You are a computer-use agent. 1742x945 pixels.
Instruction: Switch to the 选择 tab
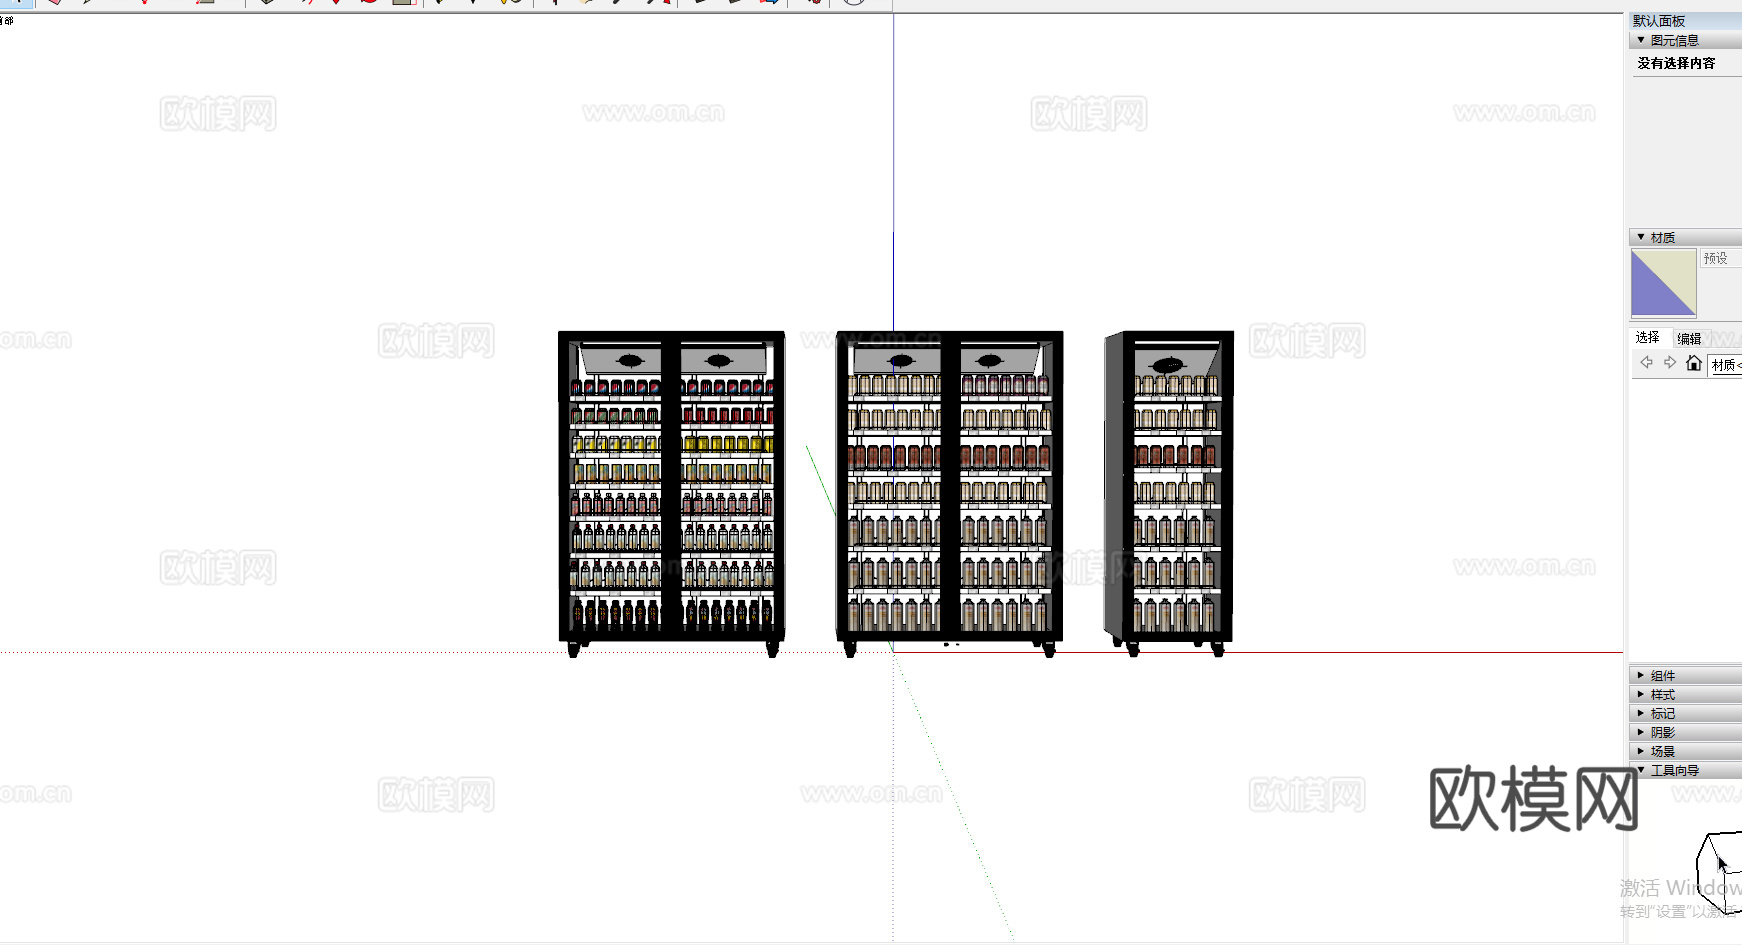coord(1648,338)
